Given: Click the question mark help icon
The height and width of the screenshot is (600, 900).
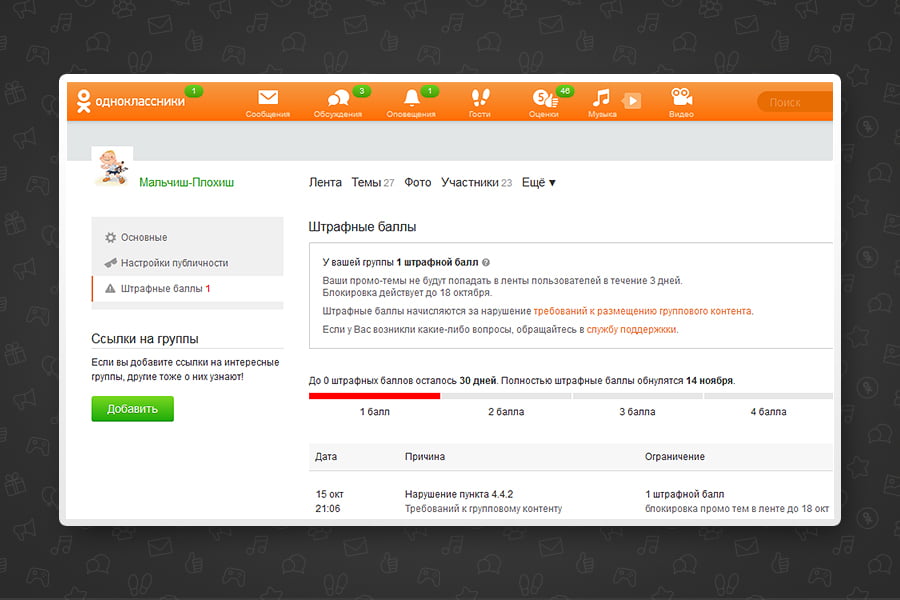Looking at the screenshot, I should 486,262.
